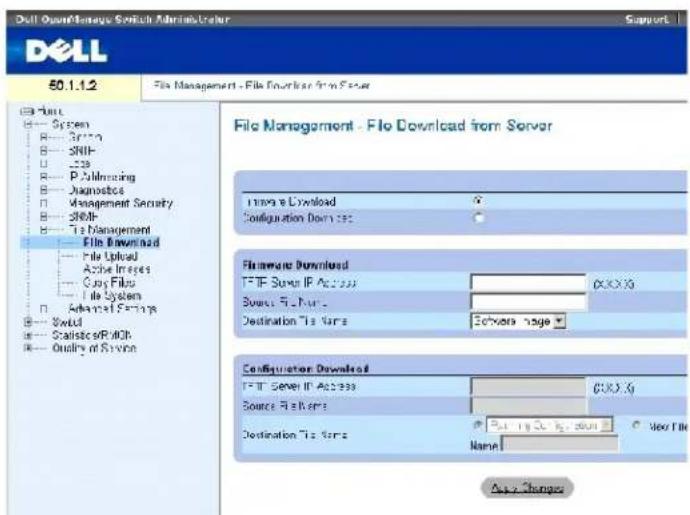
Task: Select the Running Configuration destination radio
Action: coord(477,425)
